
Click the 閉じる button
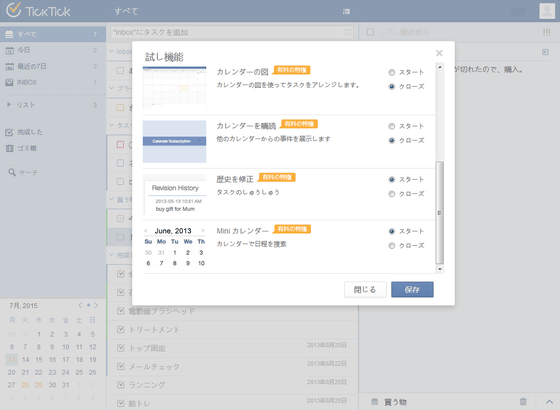[365, 290]
